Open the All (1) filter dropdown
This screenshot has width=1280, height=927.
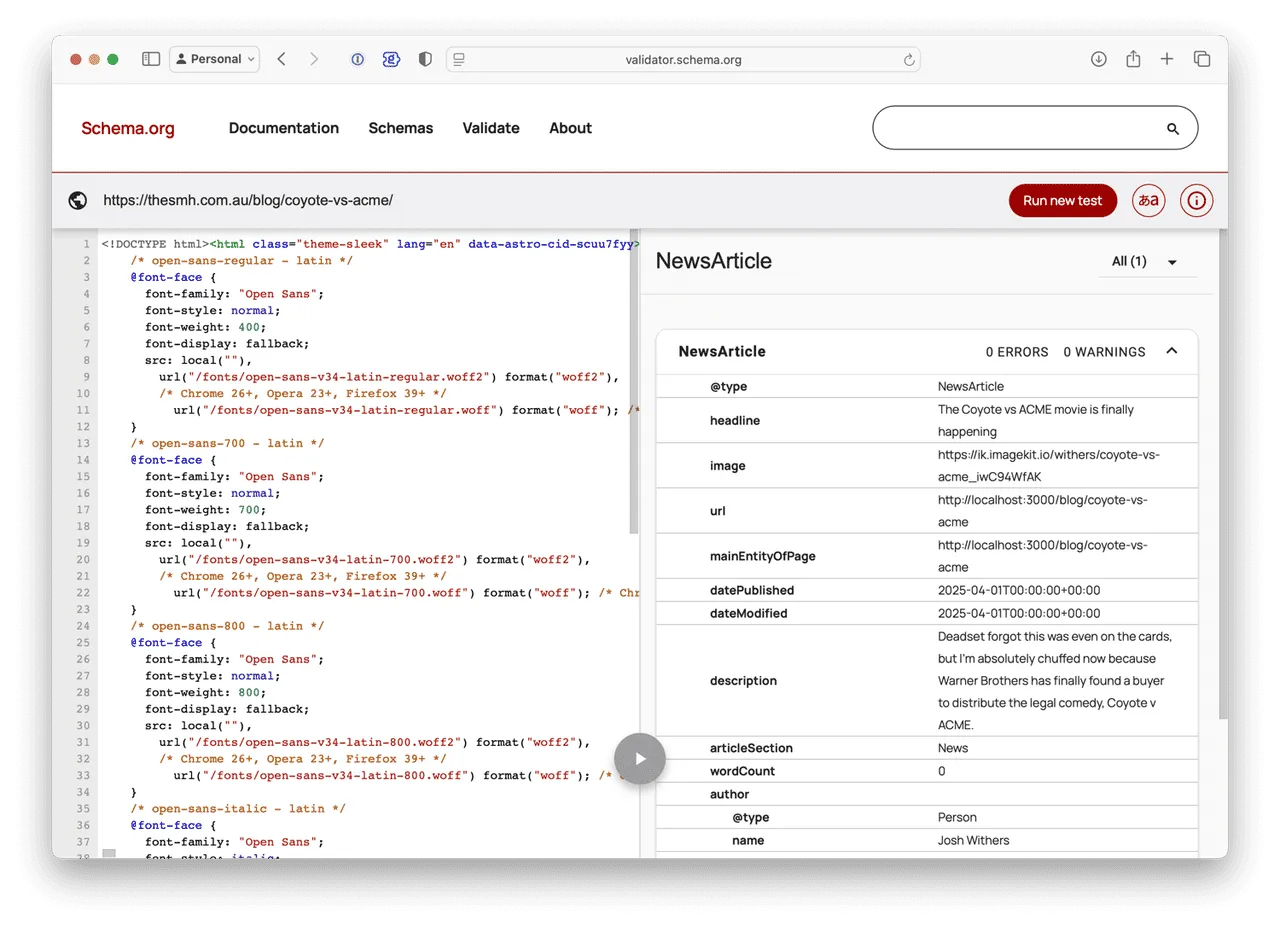(x=1146, y=261)
